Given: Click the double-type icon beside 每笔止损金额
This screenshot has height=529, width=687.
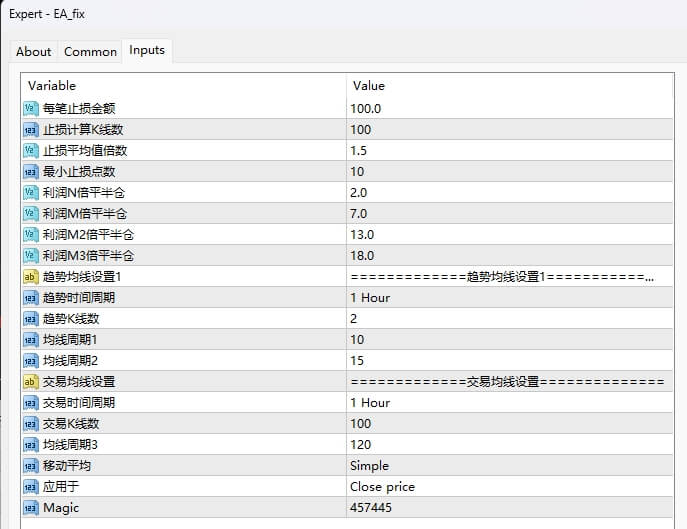Looking at the screenshot, I should click(x=31, y=109).
